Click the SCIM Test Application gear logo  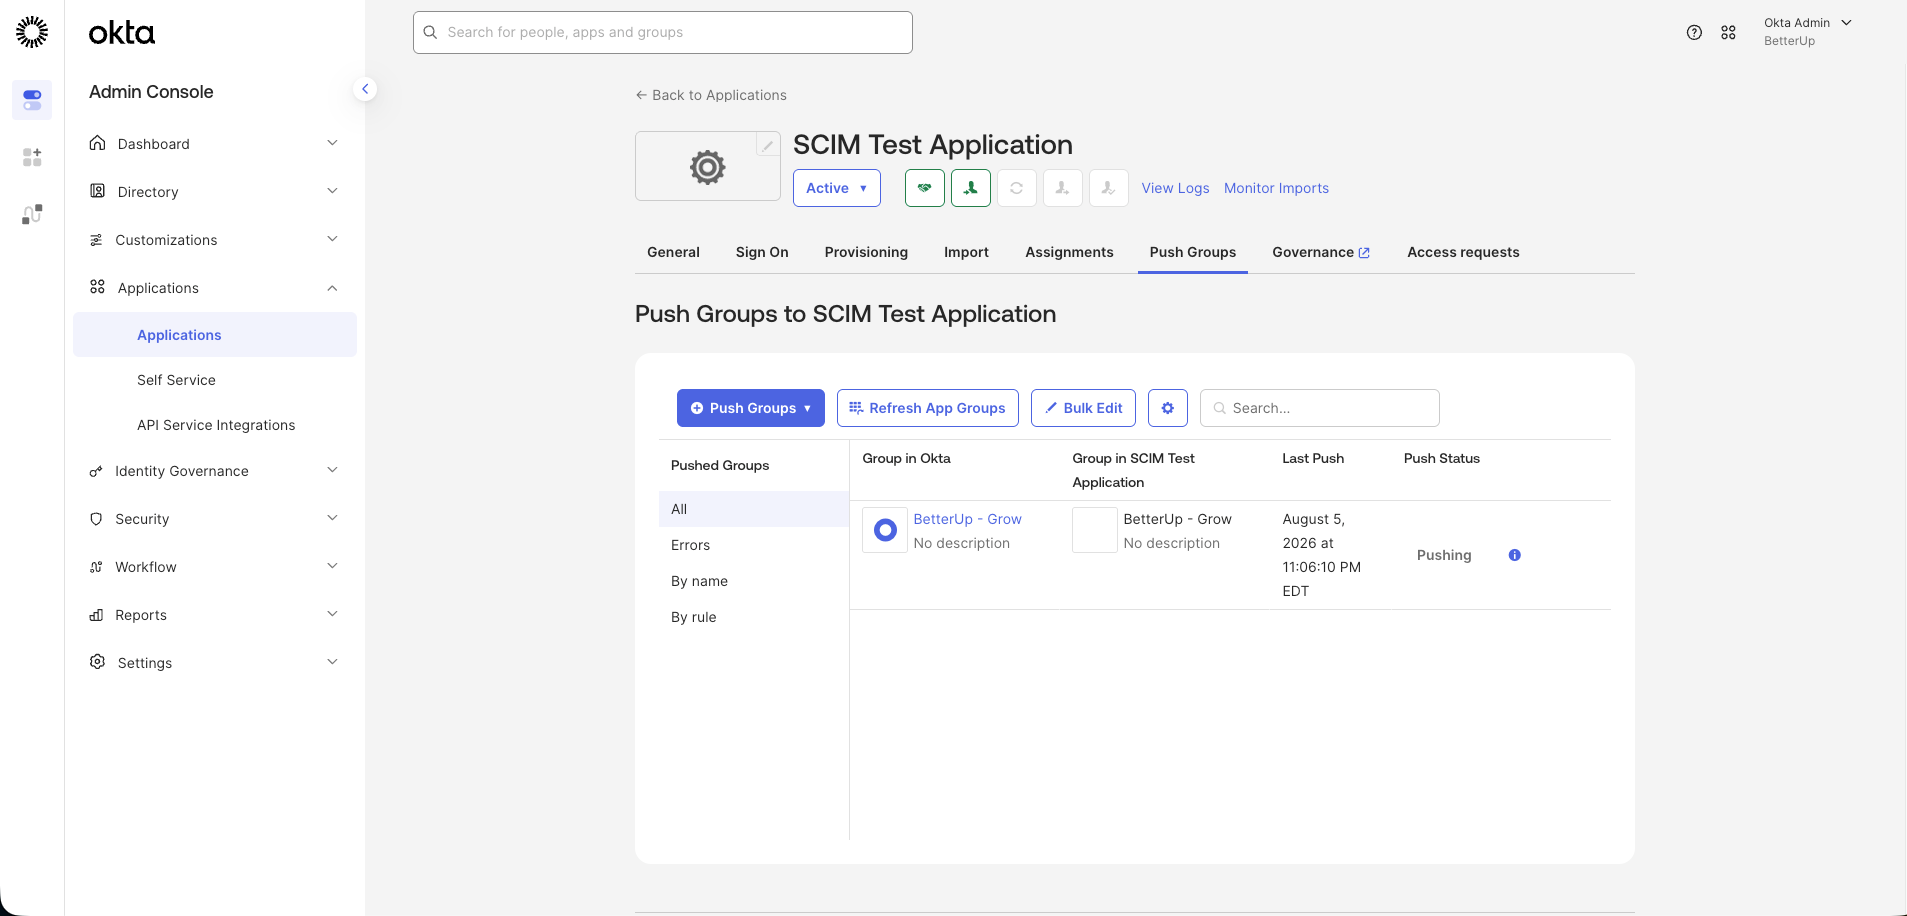click(x=707, y=167)
